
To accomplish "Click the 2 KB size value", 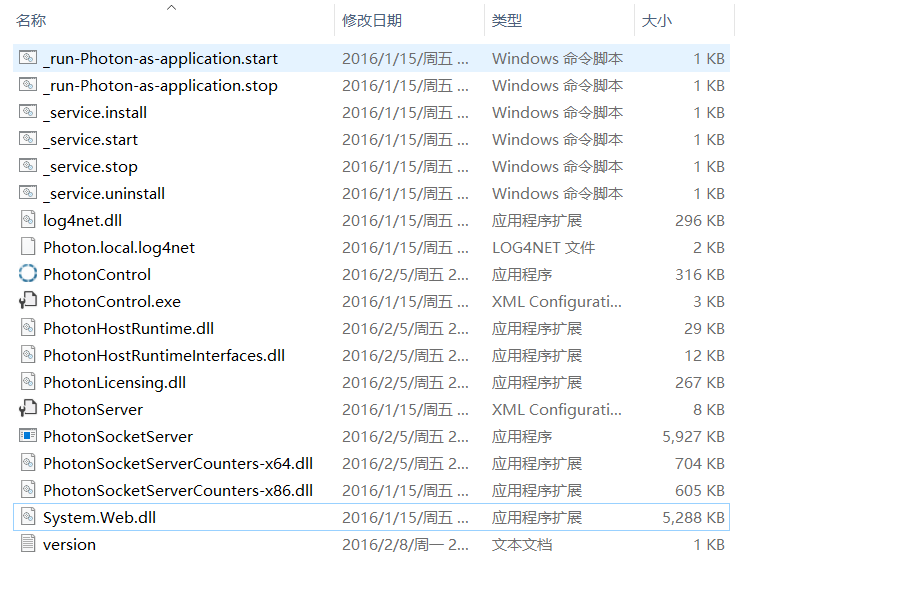I will click(x=709, y=247).
